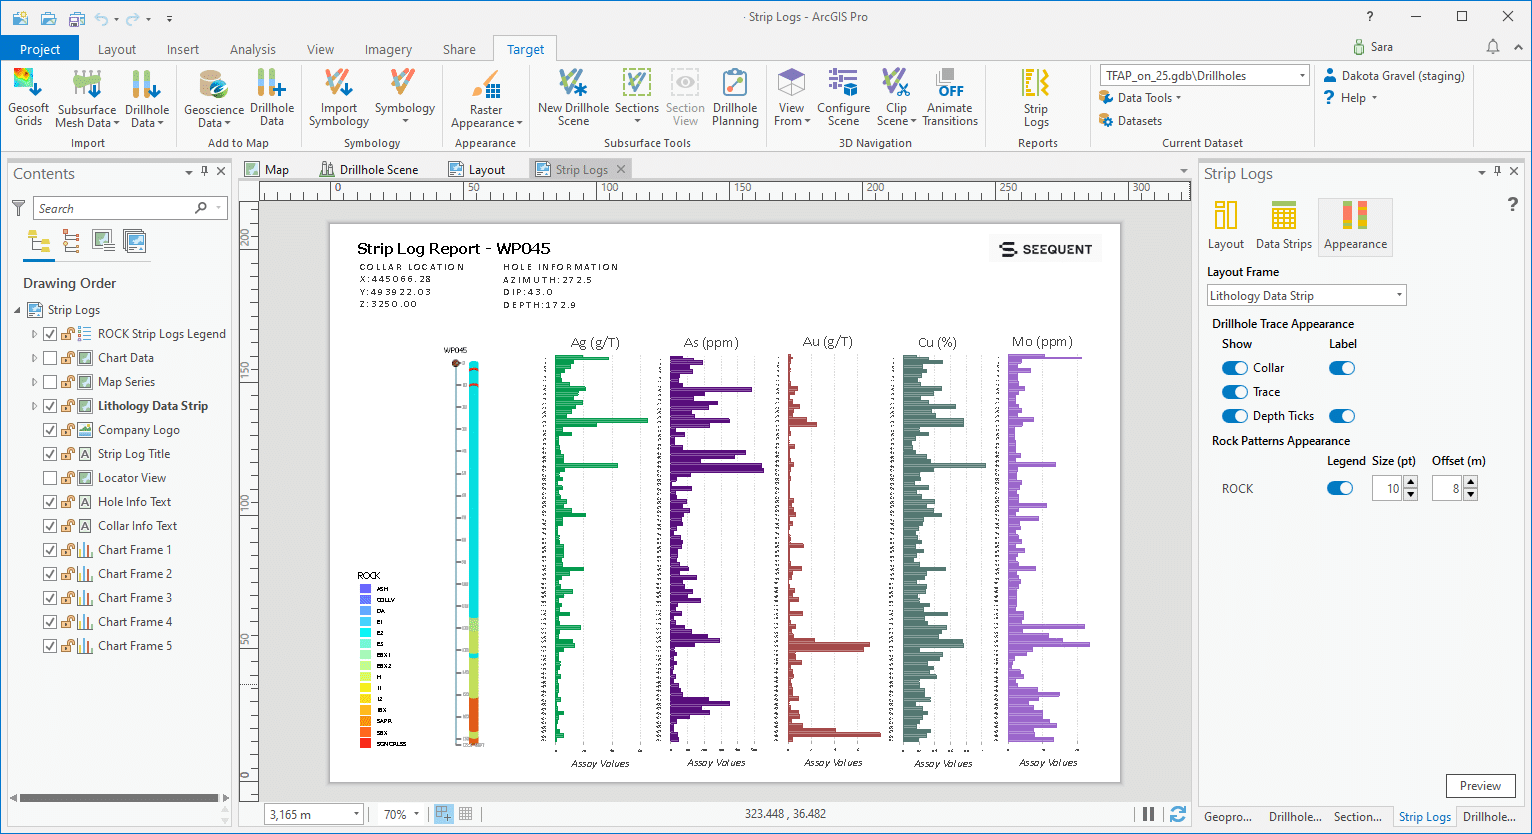
Task: Click List By Drawing Order icon
Action: (39, 241)
